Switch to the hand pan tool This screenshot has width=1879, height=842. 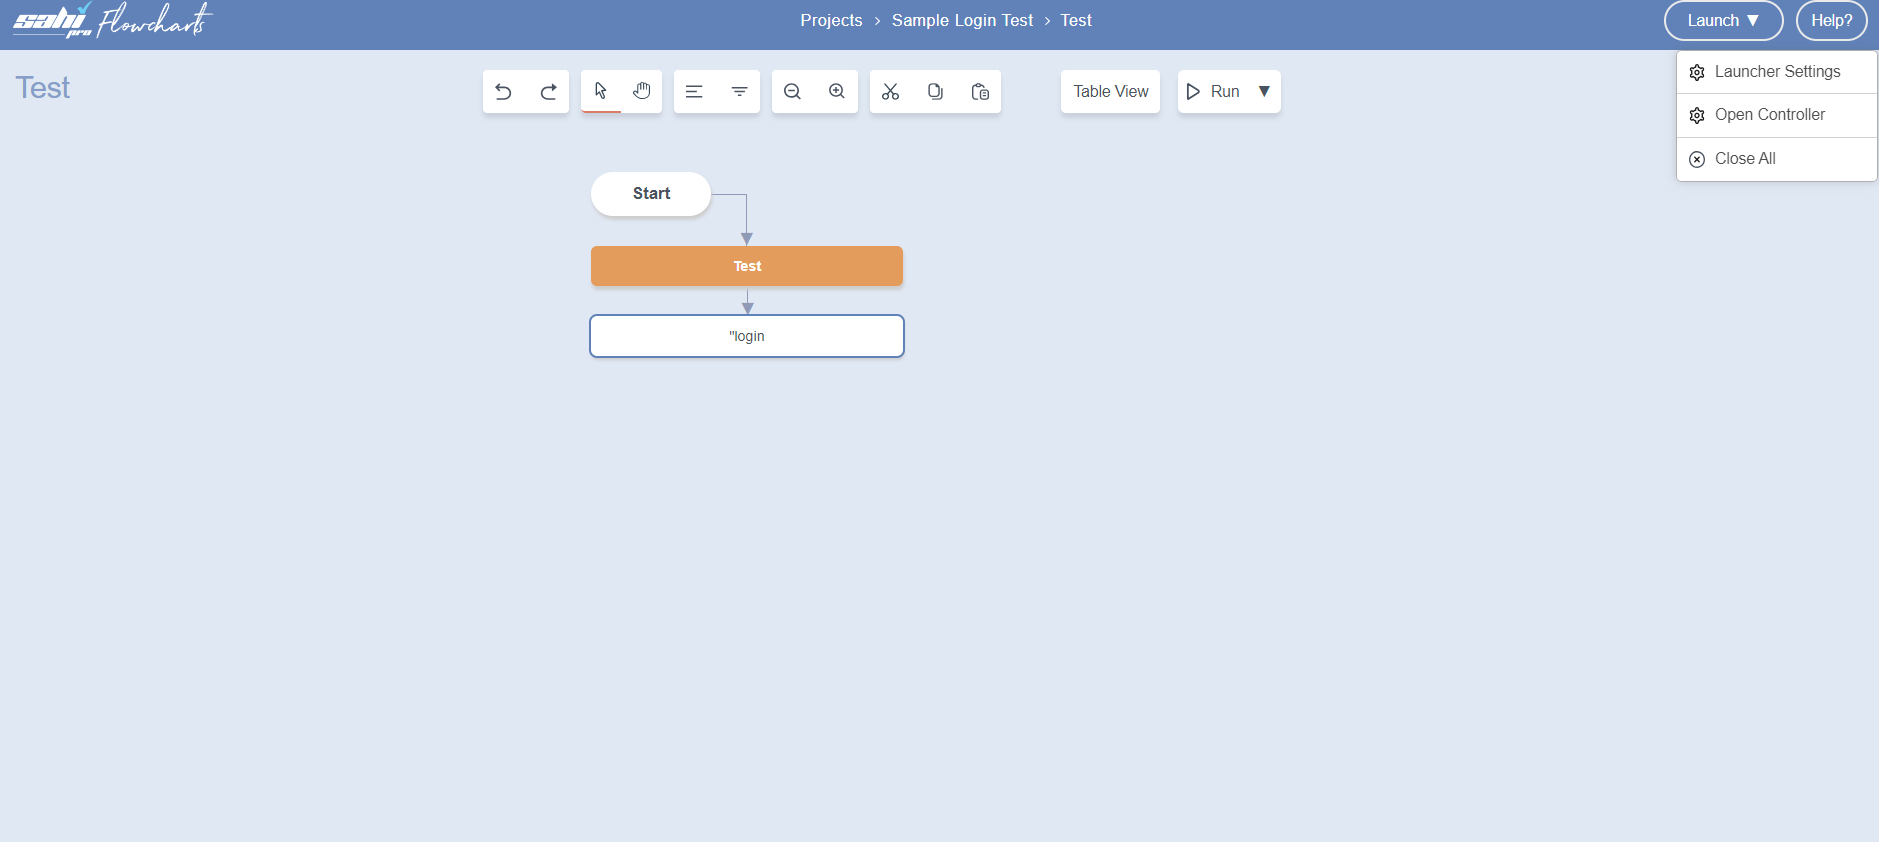pos(642,91)
